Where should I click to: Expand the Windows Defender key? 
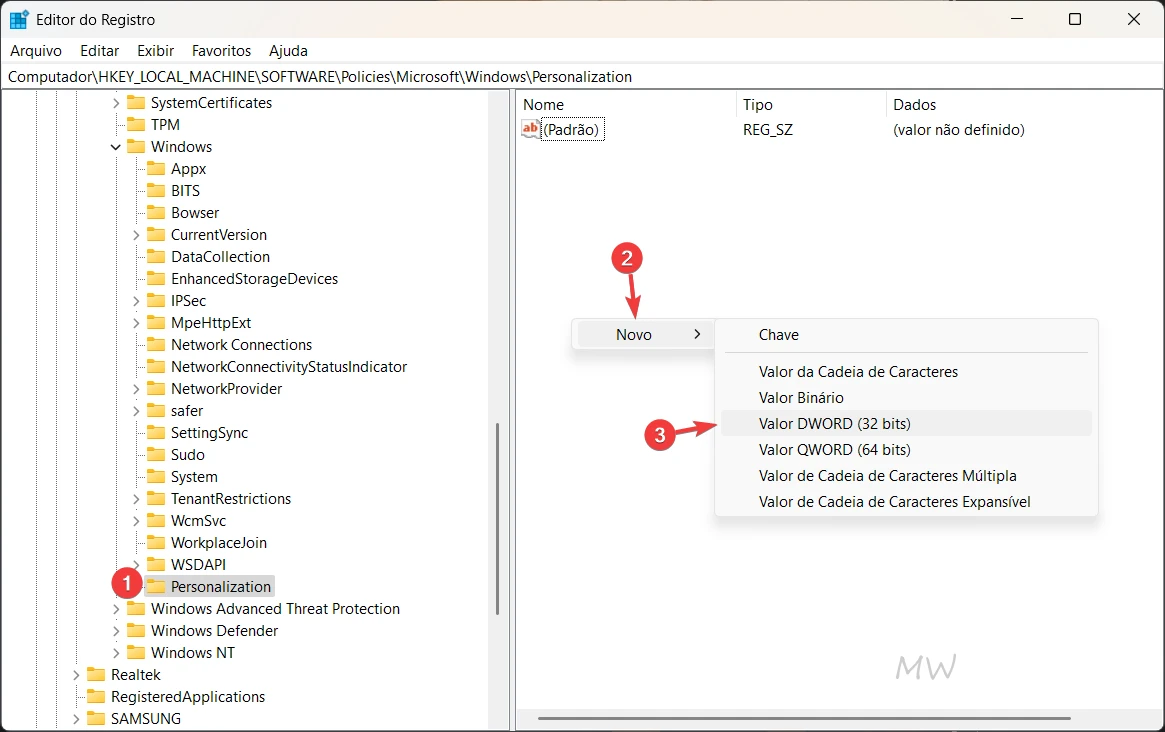(x=116, y=631)
